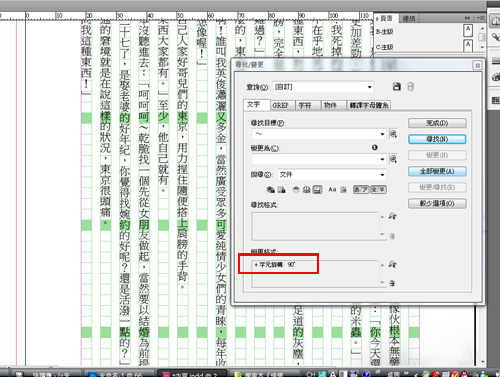Click inside the change-to text field
Image resolution: width=500 pixels, height=377 pixels.
315,159
